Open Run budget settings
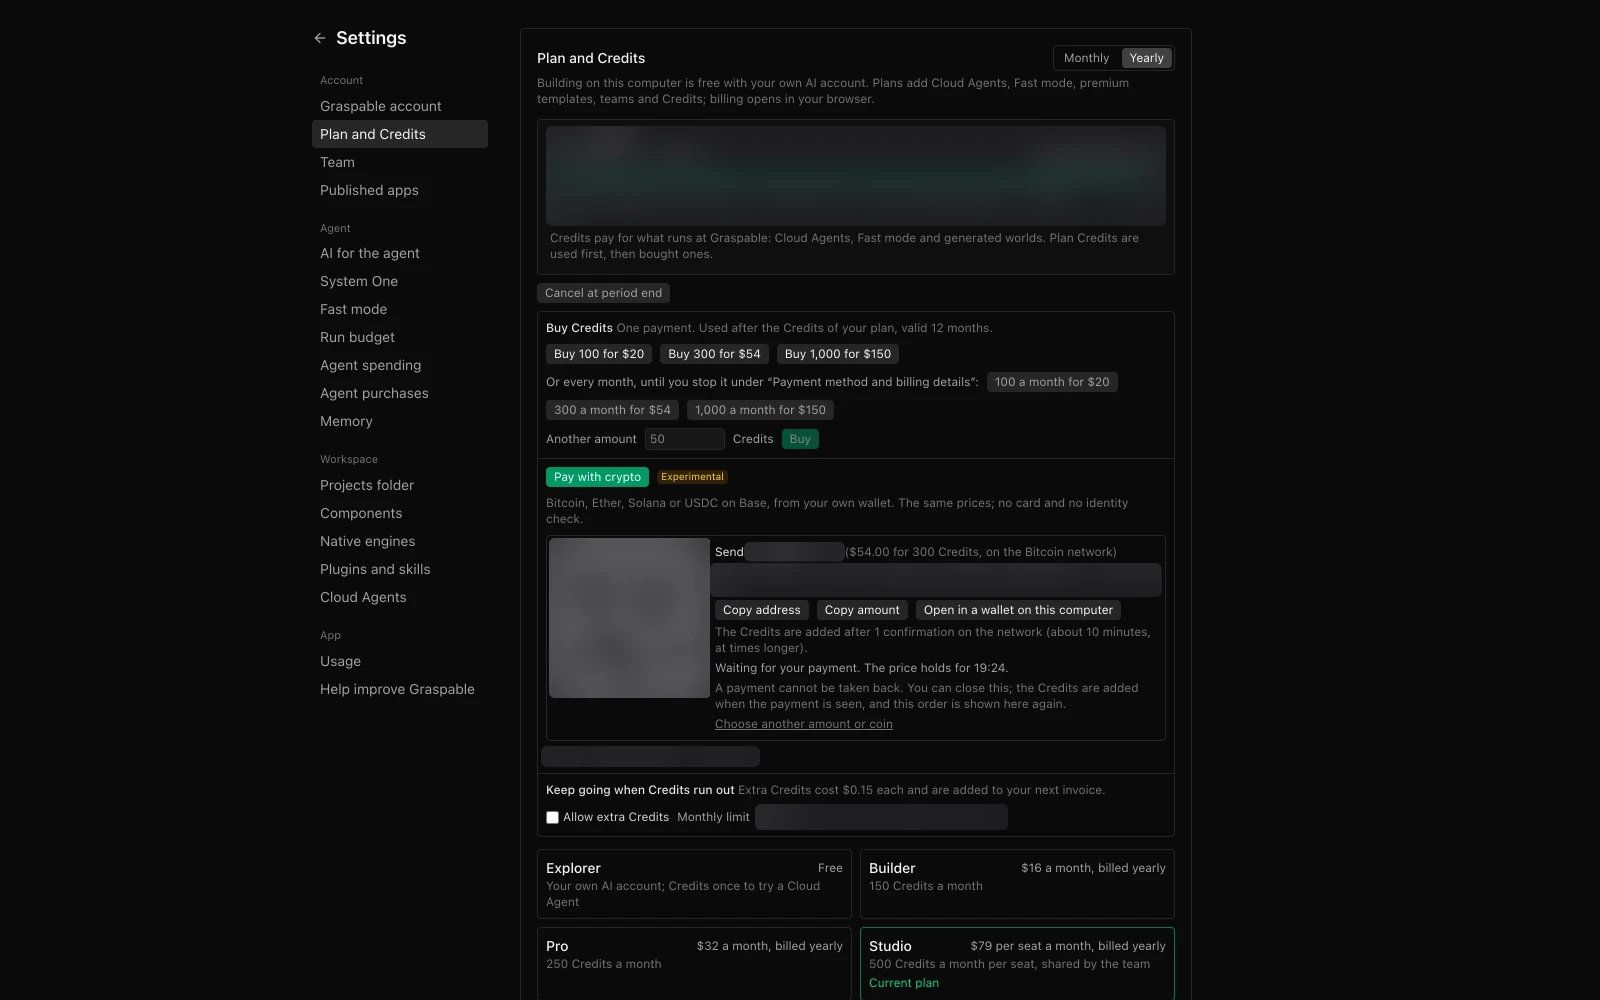Screen dimensions: 1600x1000 tap(400, 337)
